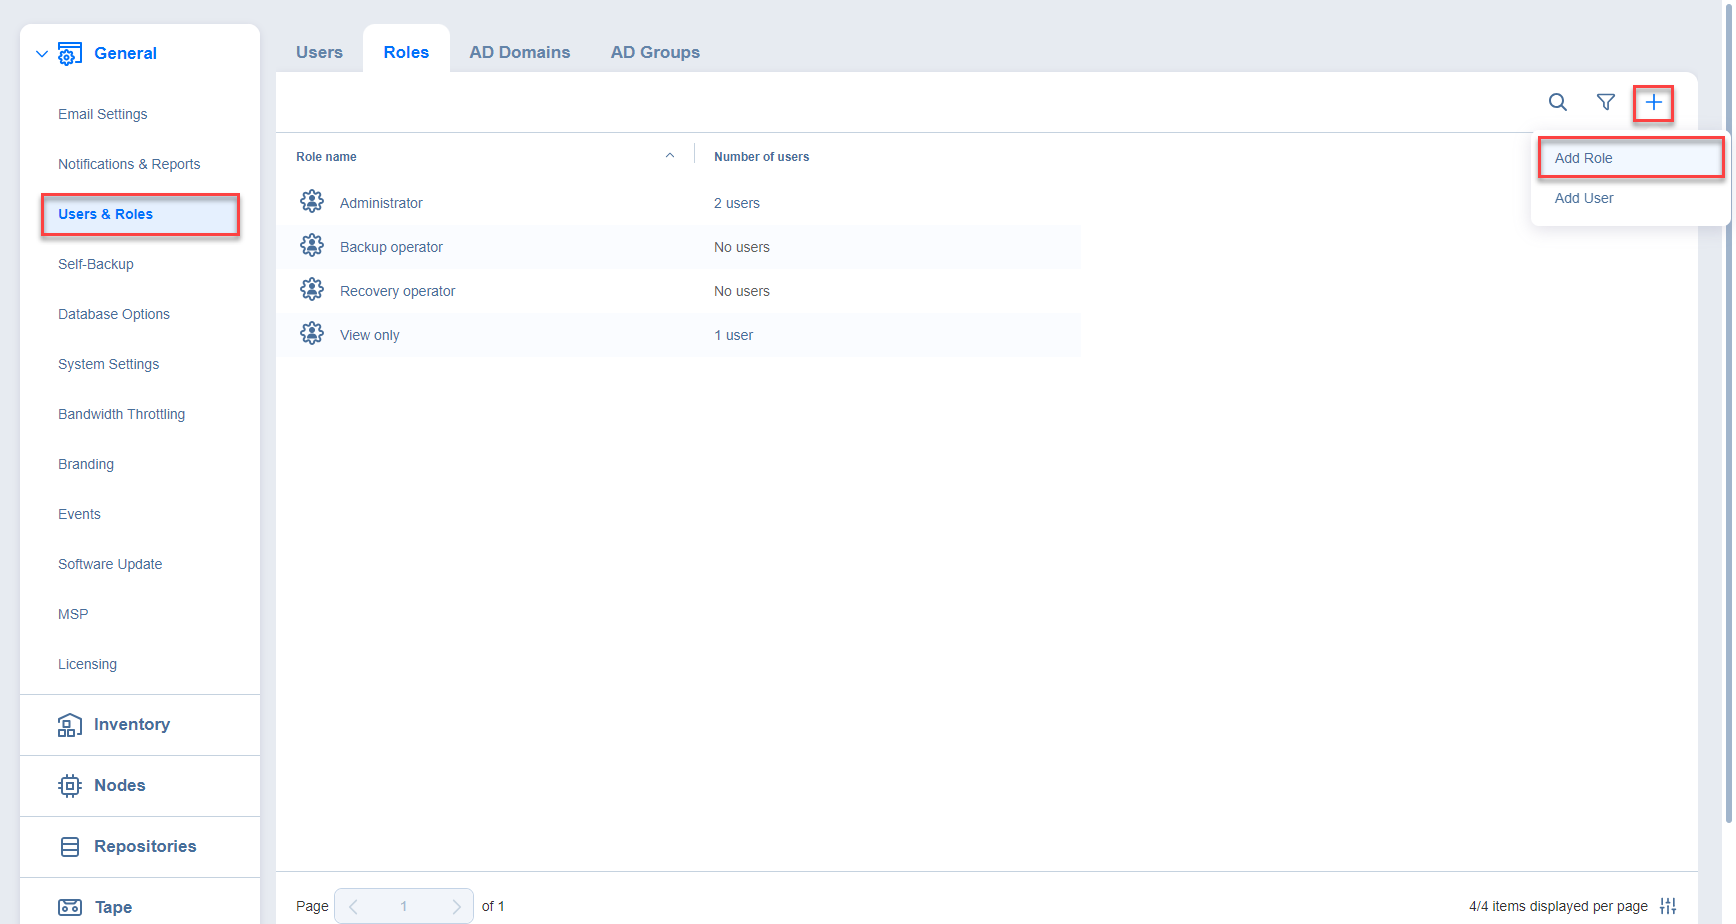Click the Nodes chip icon
The width and height of the screenshot is (1736, 924).
[x=69, y=786]
